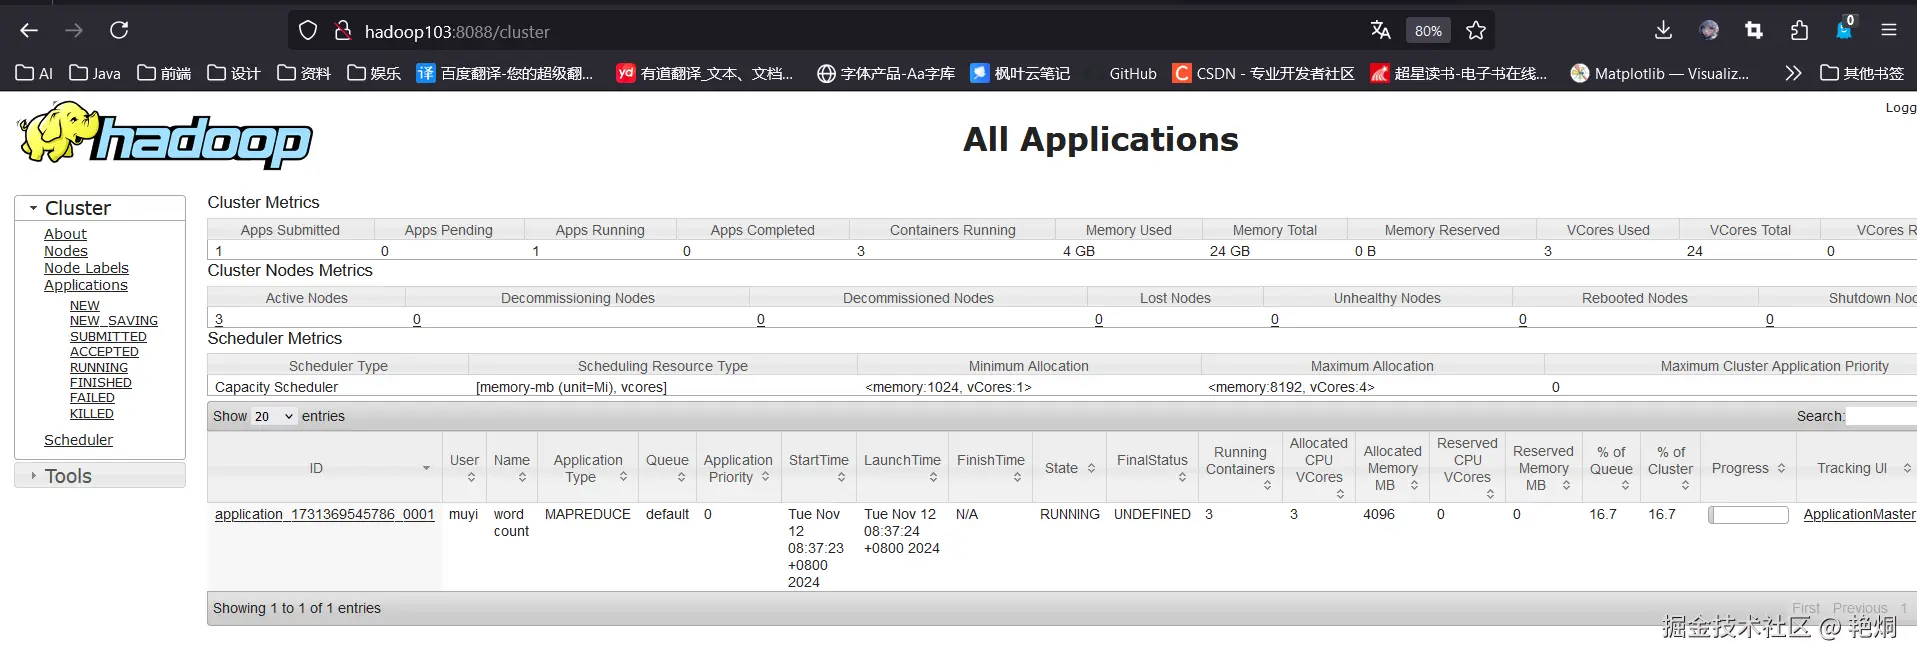Collapse the Cluster sidebar section
This screenshot has width=1917, height=660.
[x=100, y=208]
